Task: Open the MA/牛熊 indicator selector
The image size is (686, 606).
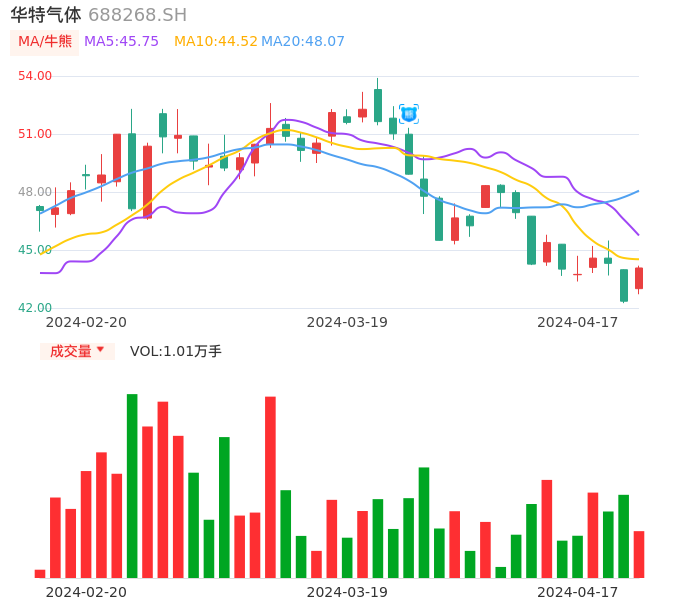Action: [44, 42]
